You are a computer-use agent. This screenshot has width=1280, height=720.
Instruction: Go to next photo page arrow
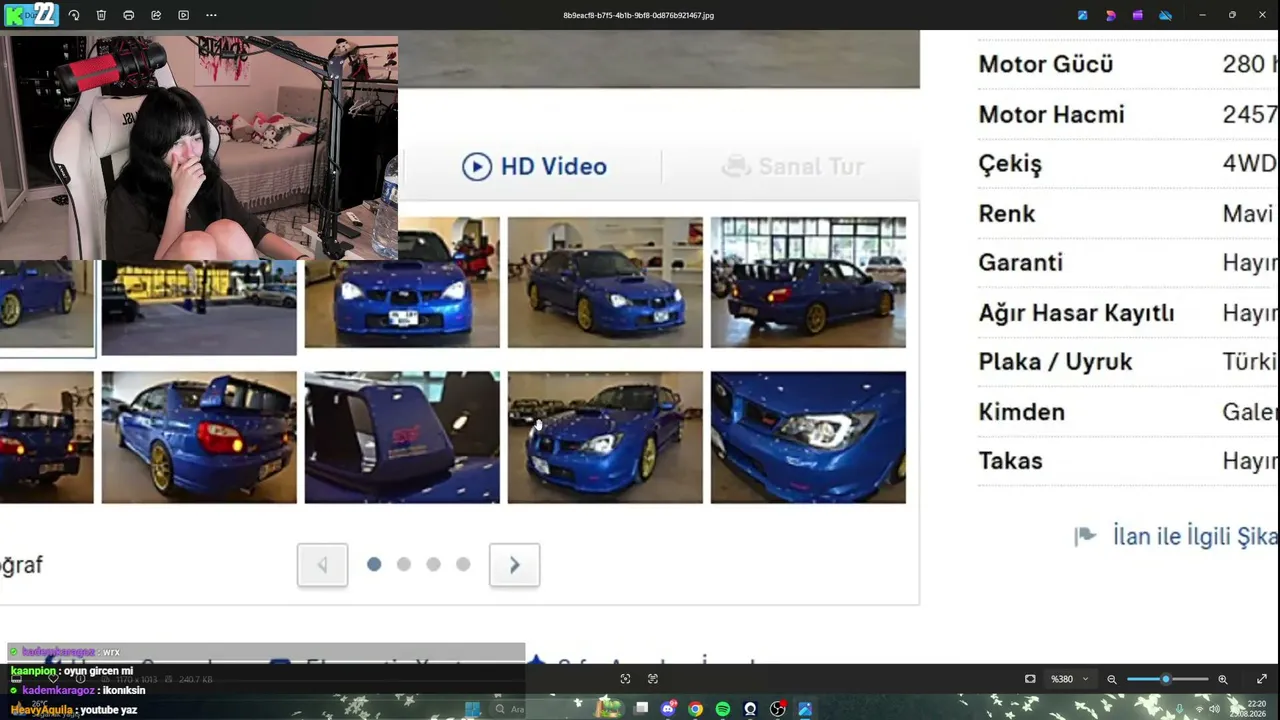tap(514, 565)
